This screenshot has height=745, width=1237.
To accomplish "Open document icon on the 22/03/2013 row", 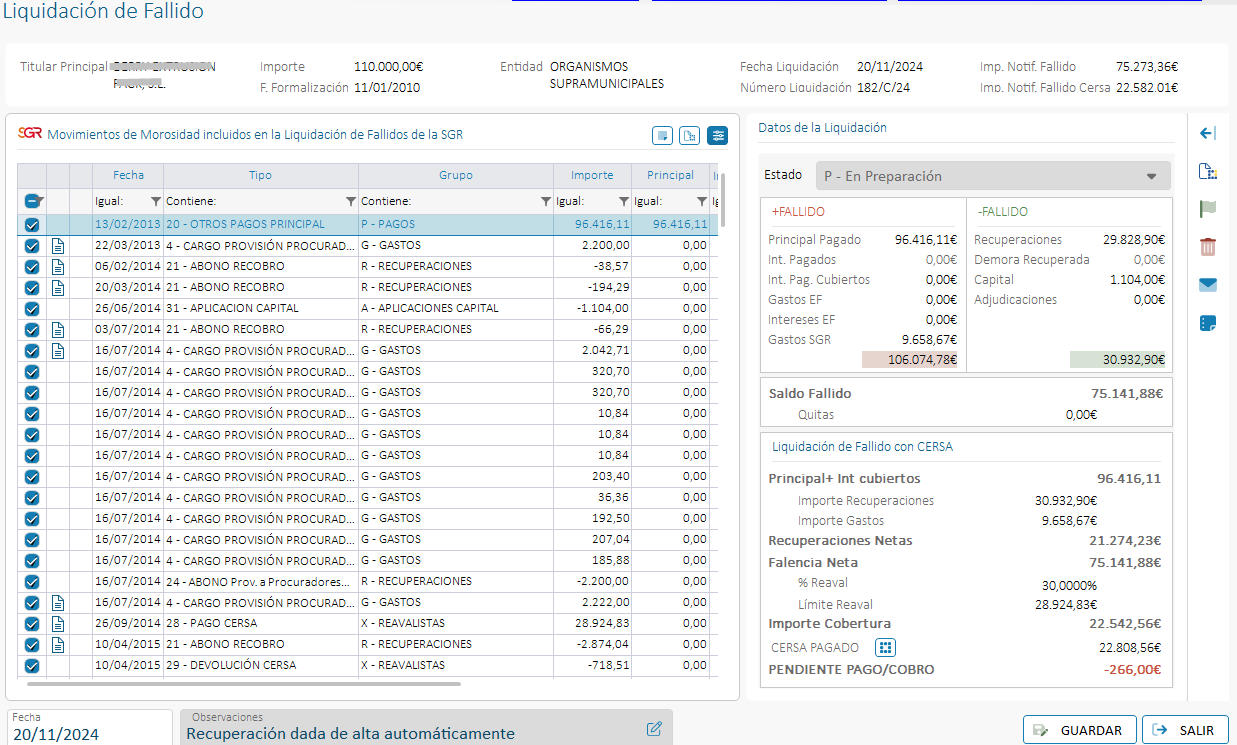I will tap(57, 245).
